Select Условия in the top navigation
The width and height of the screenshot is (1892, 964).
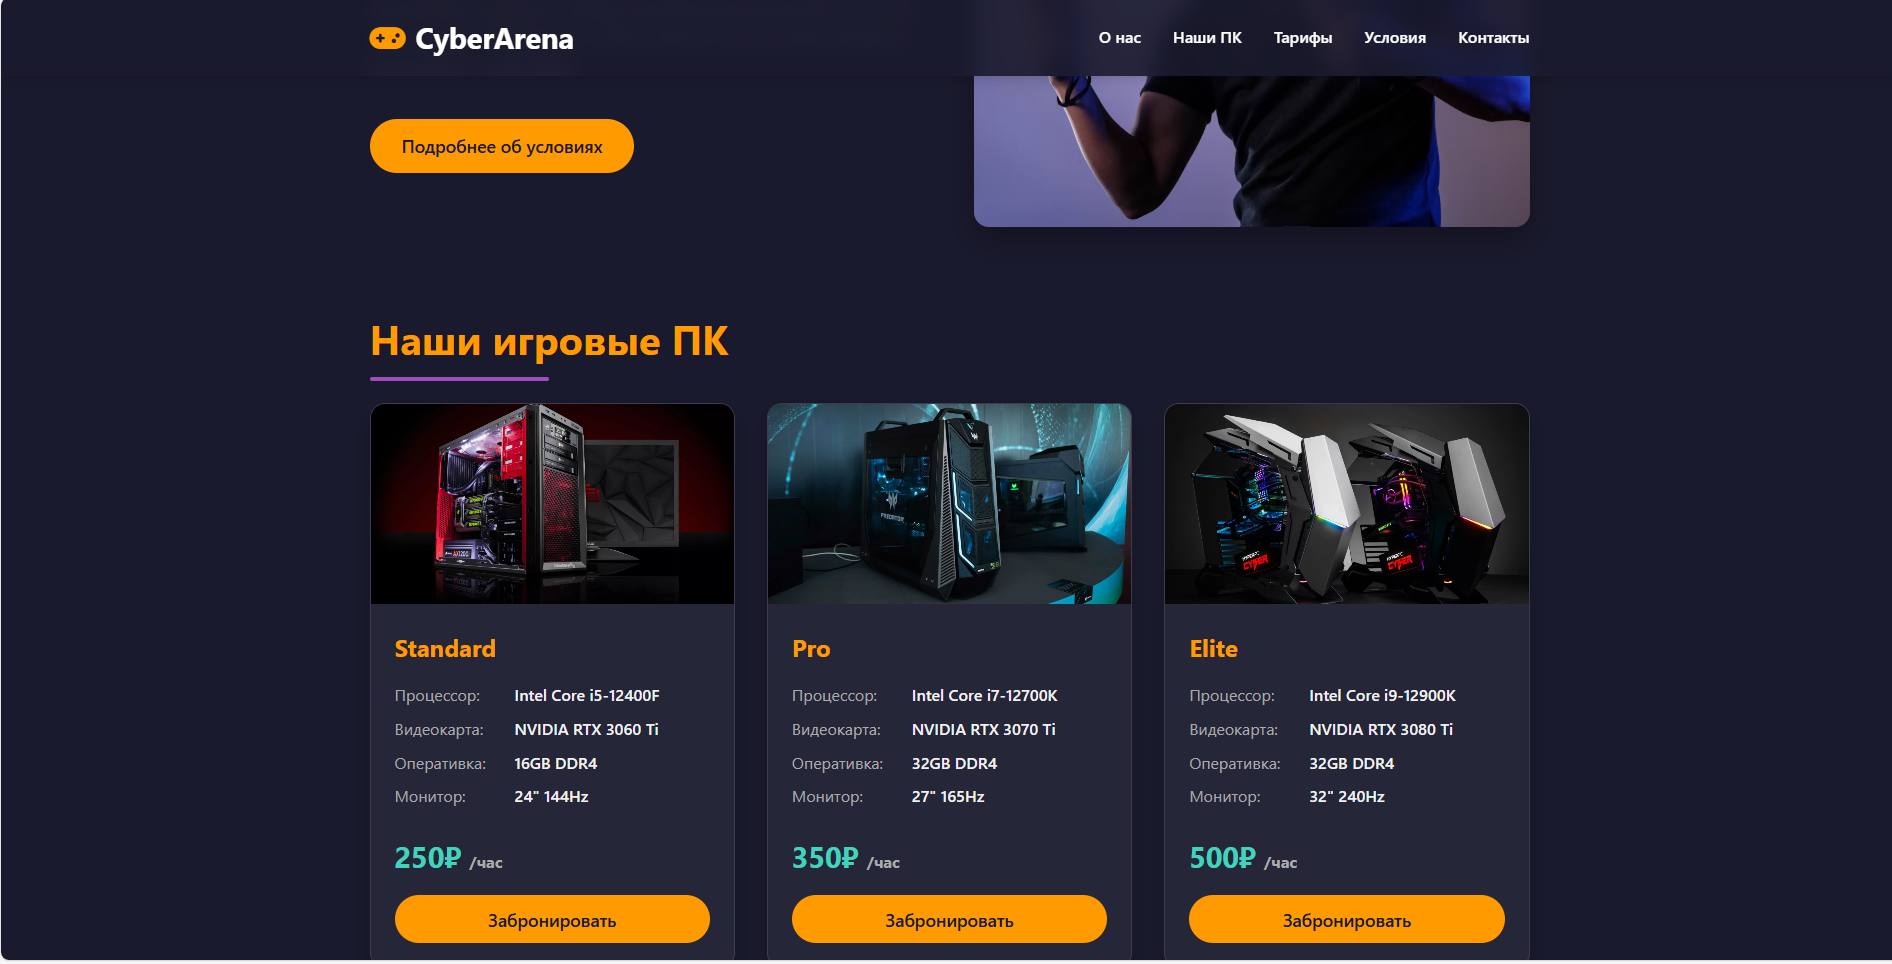1394,38
